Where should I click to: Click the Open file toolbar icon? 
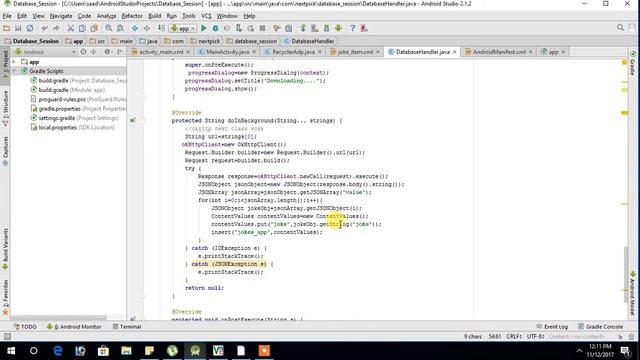tap(6, 28)
